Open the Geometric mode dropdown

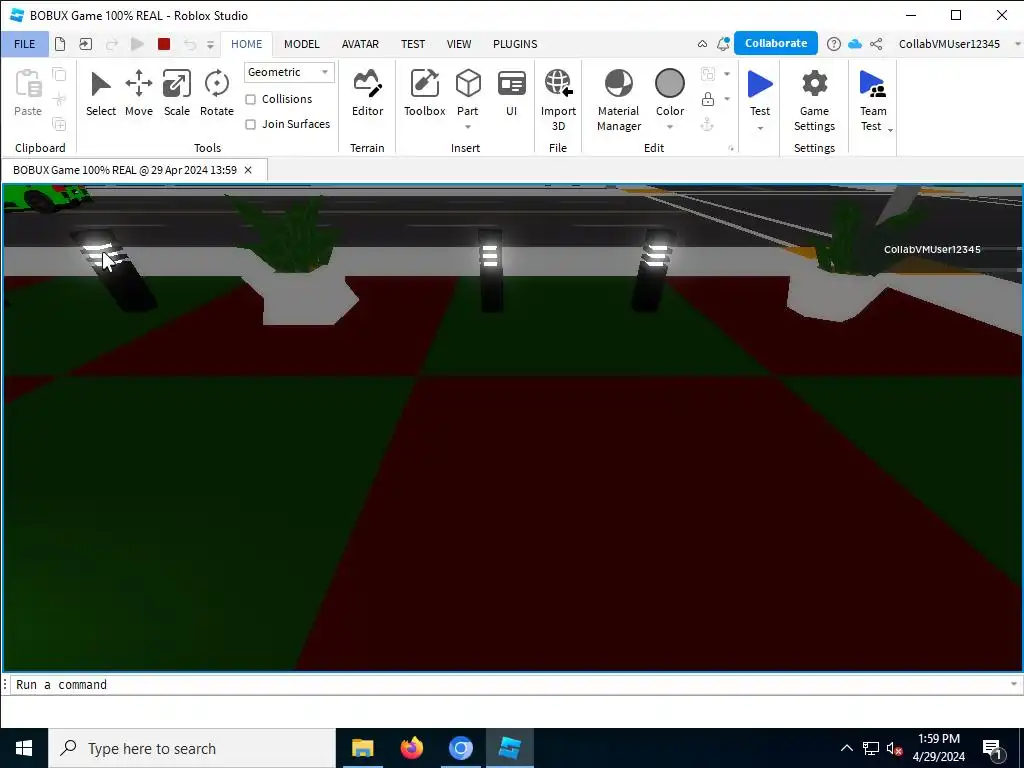[289, 72]
